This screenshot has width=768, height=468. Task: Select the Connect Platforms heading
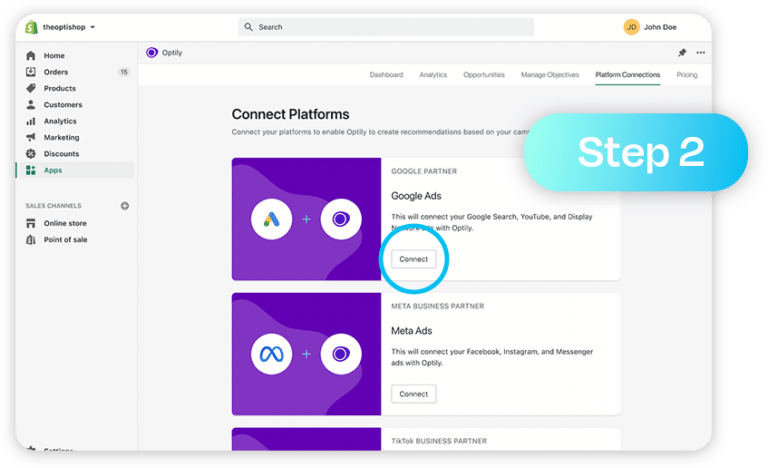pos(290,114)
